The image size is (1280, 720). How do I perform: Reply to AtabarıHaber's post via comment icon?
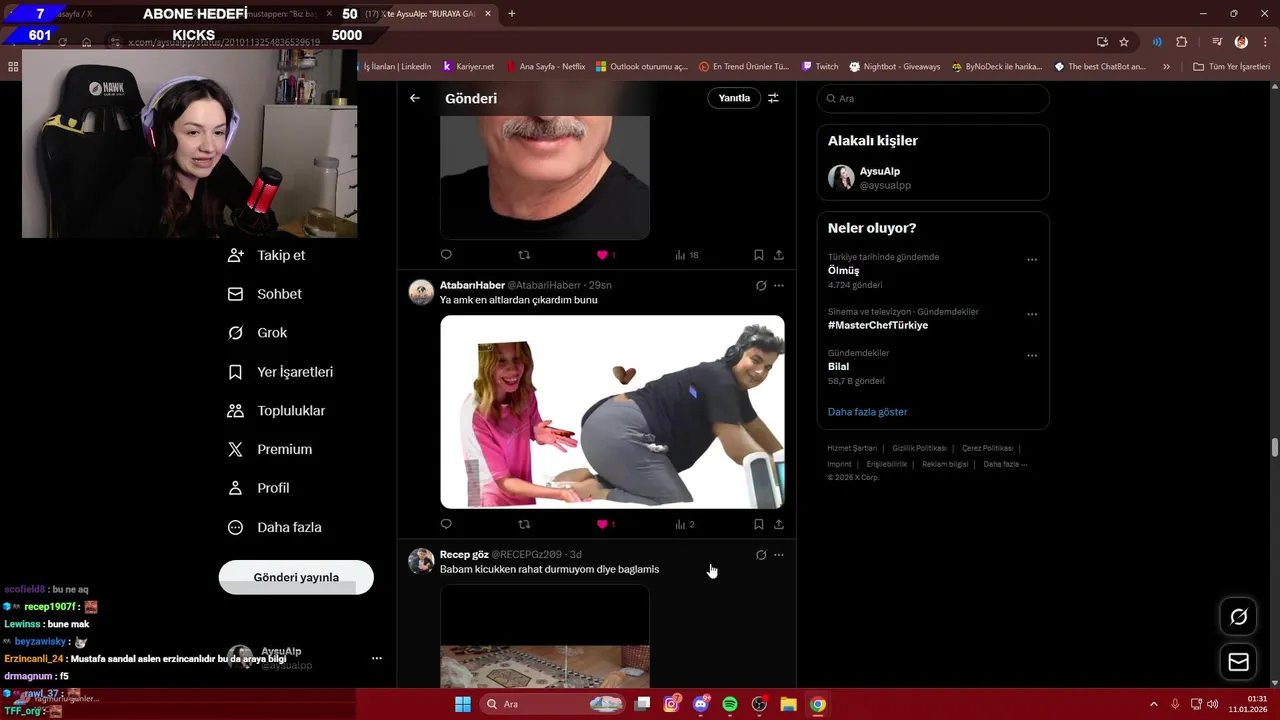click(446, 524)
